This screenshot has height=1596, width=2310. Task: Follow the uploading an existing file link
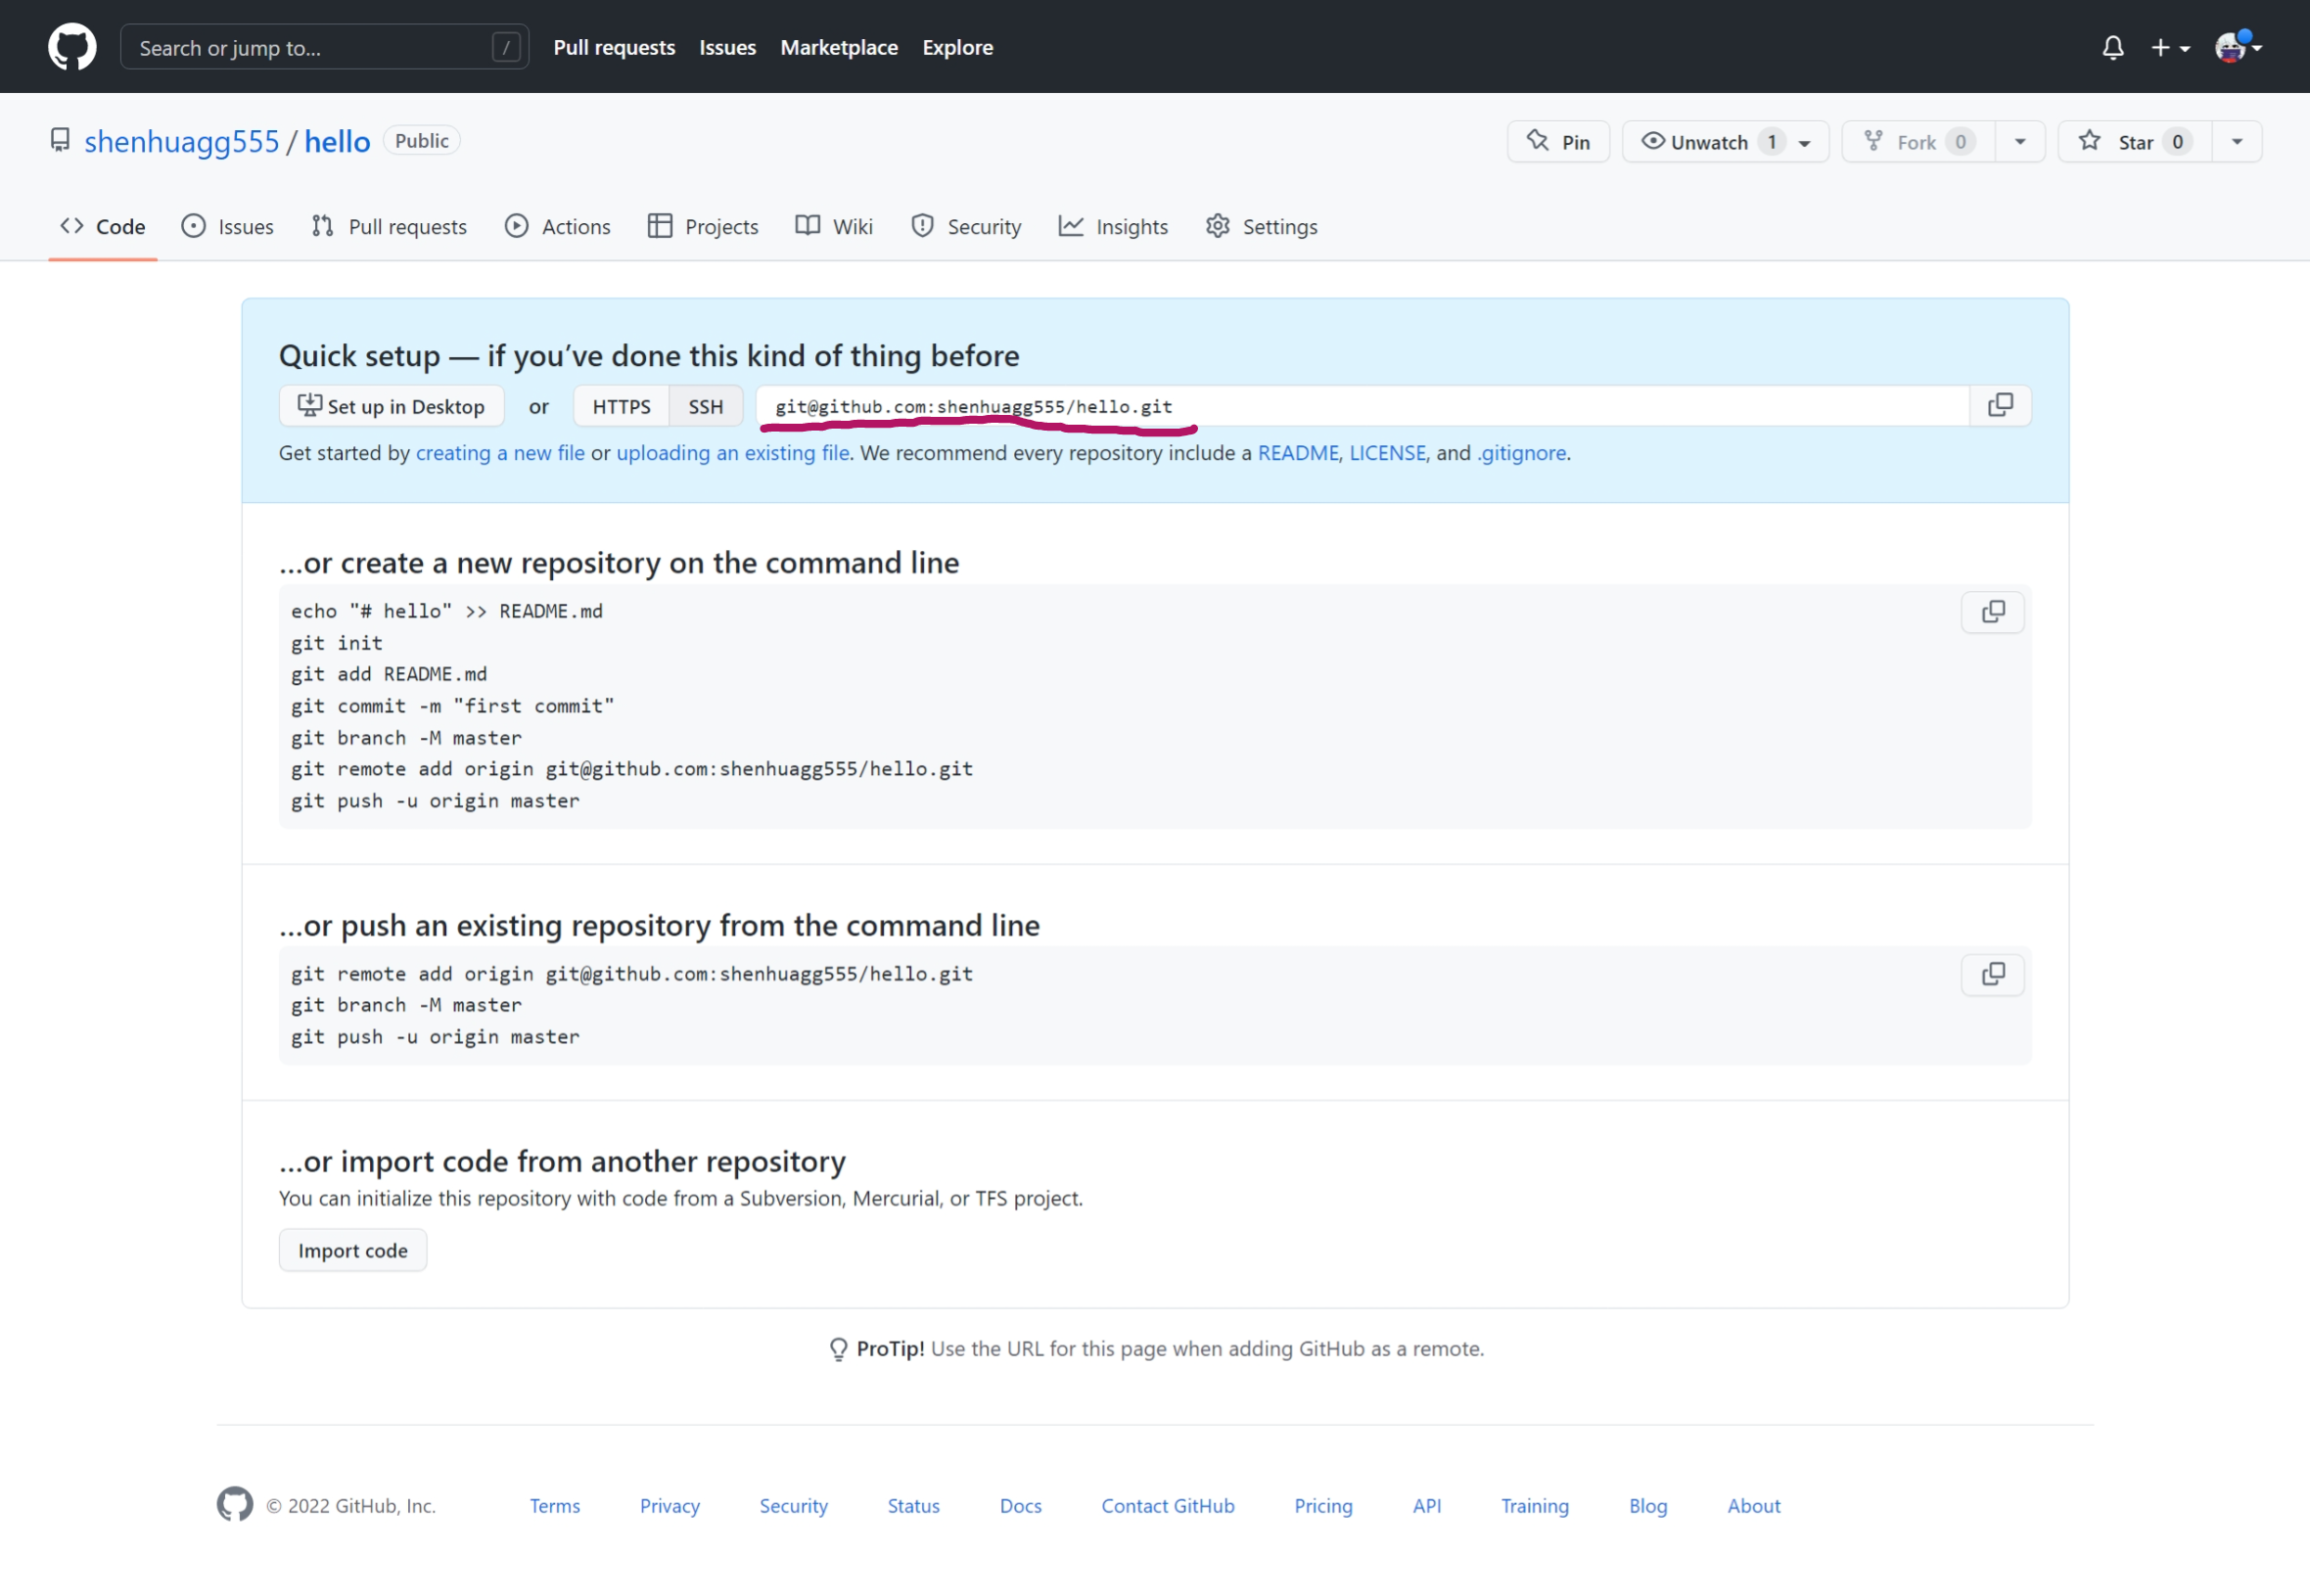point(733,453)
